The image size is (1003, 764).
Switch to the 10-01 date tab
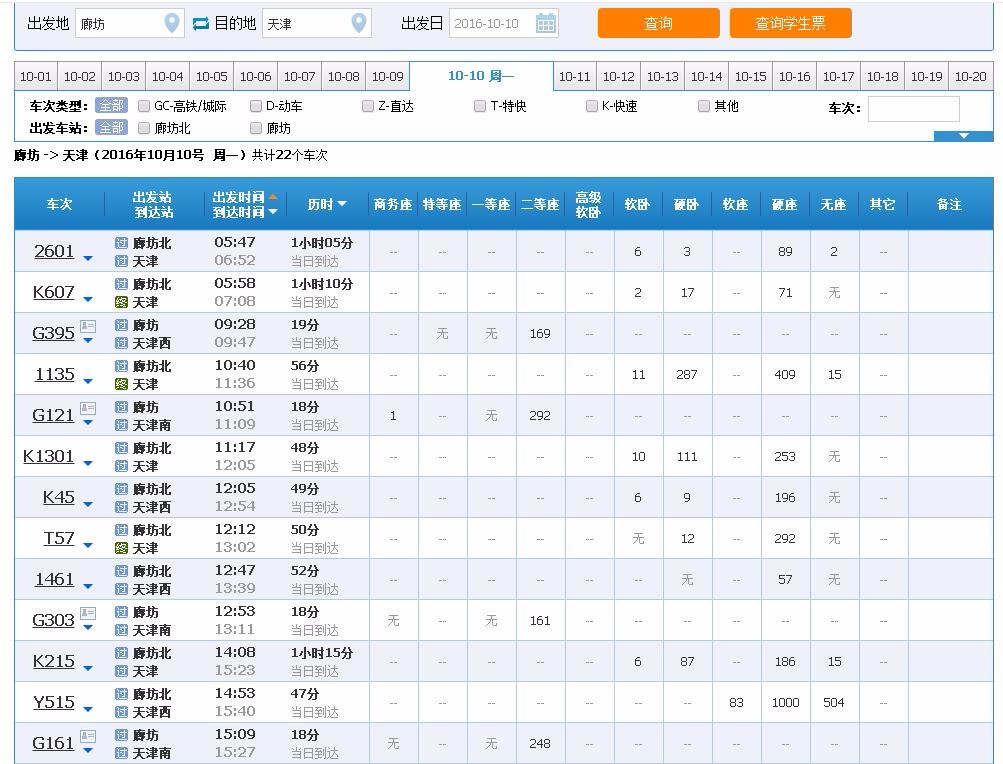[x=36, y=76]
